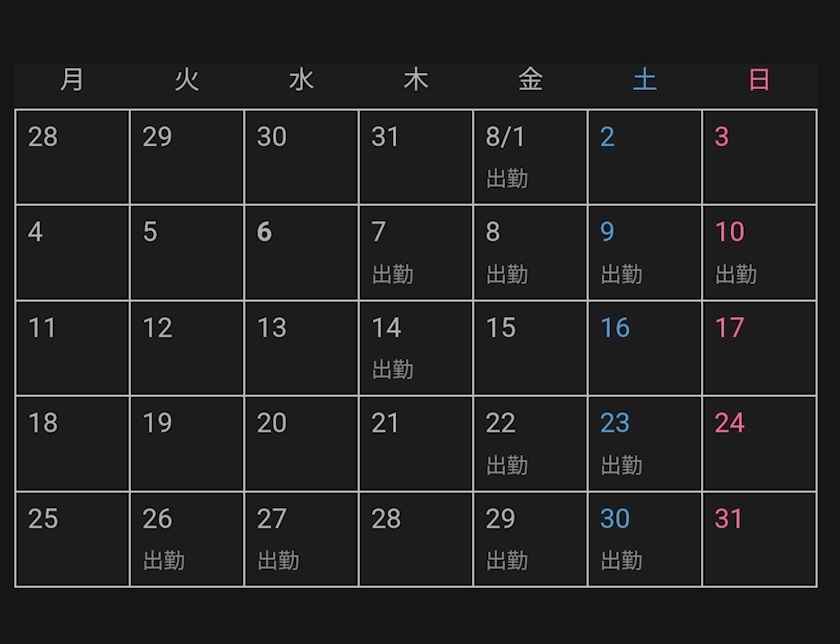Screen dimensions: 840x644
Task: Select Saturday the 30th
Action: [644, 539]
